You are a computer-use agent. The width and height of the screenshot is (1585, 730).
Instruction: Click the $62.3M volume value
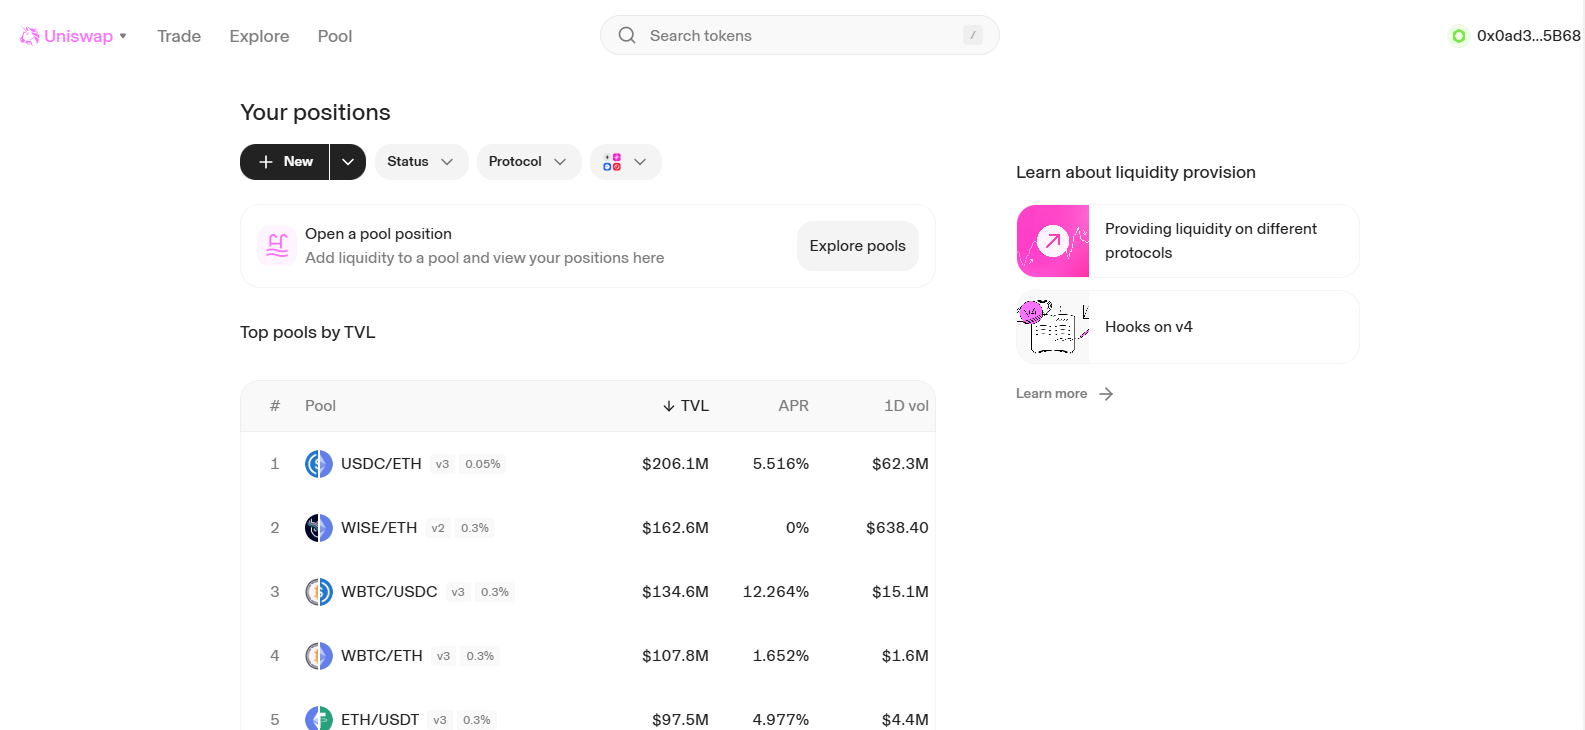click(900, 464)
